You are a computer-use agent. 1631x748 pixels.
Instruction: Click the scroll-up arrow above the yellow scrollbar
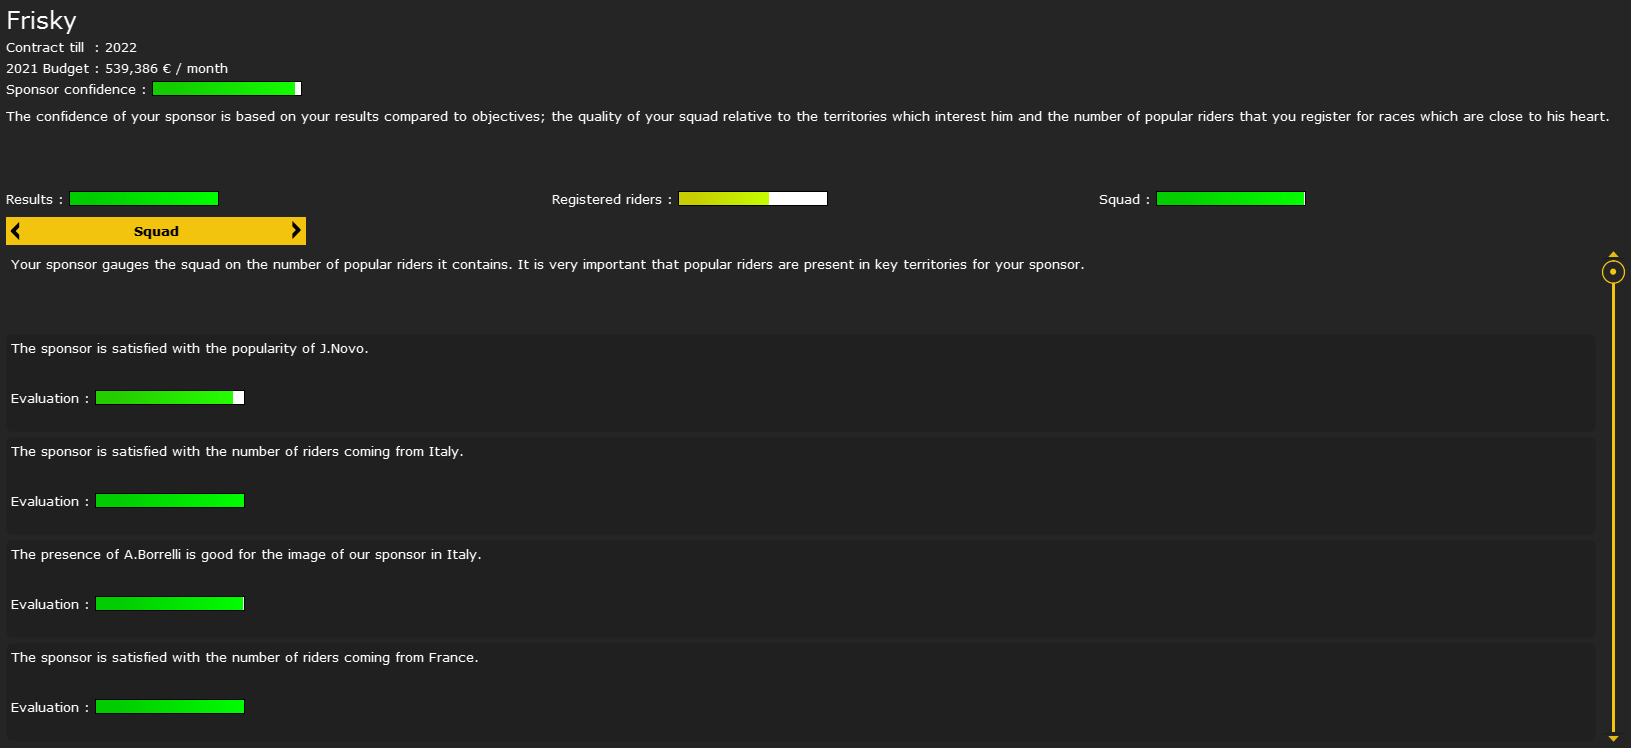click(1613, 255)
